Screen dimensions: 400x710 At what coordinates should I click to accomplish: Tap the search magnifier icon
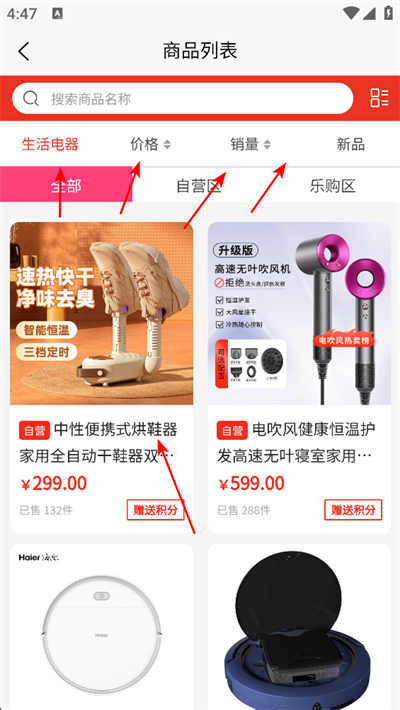pyautogui.click(x=31, y=98)
